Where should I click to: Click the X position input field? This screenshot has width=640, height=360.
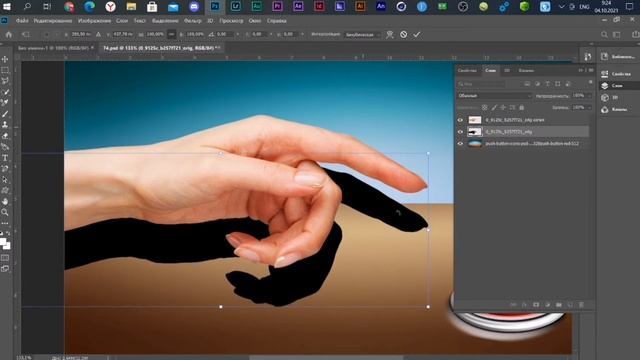[x=80, y=35]
